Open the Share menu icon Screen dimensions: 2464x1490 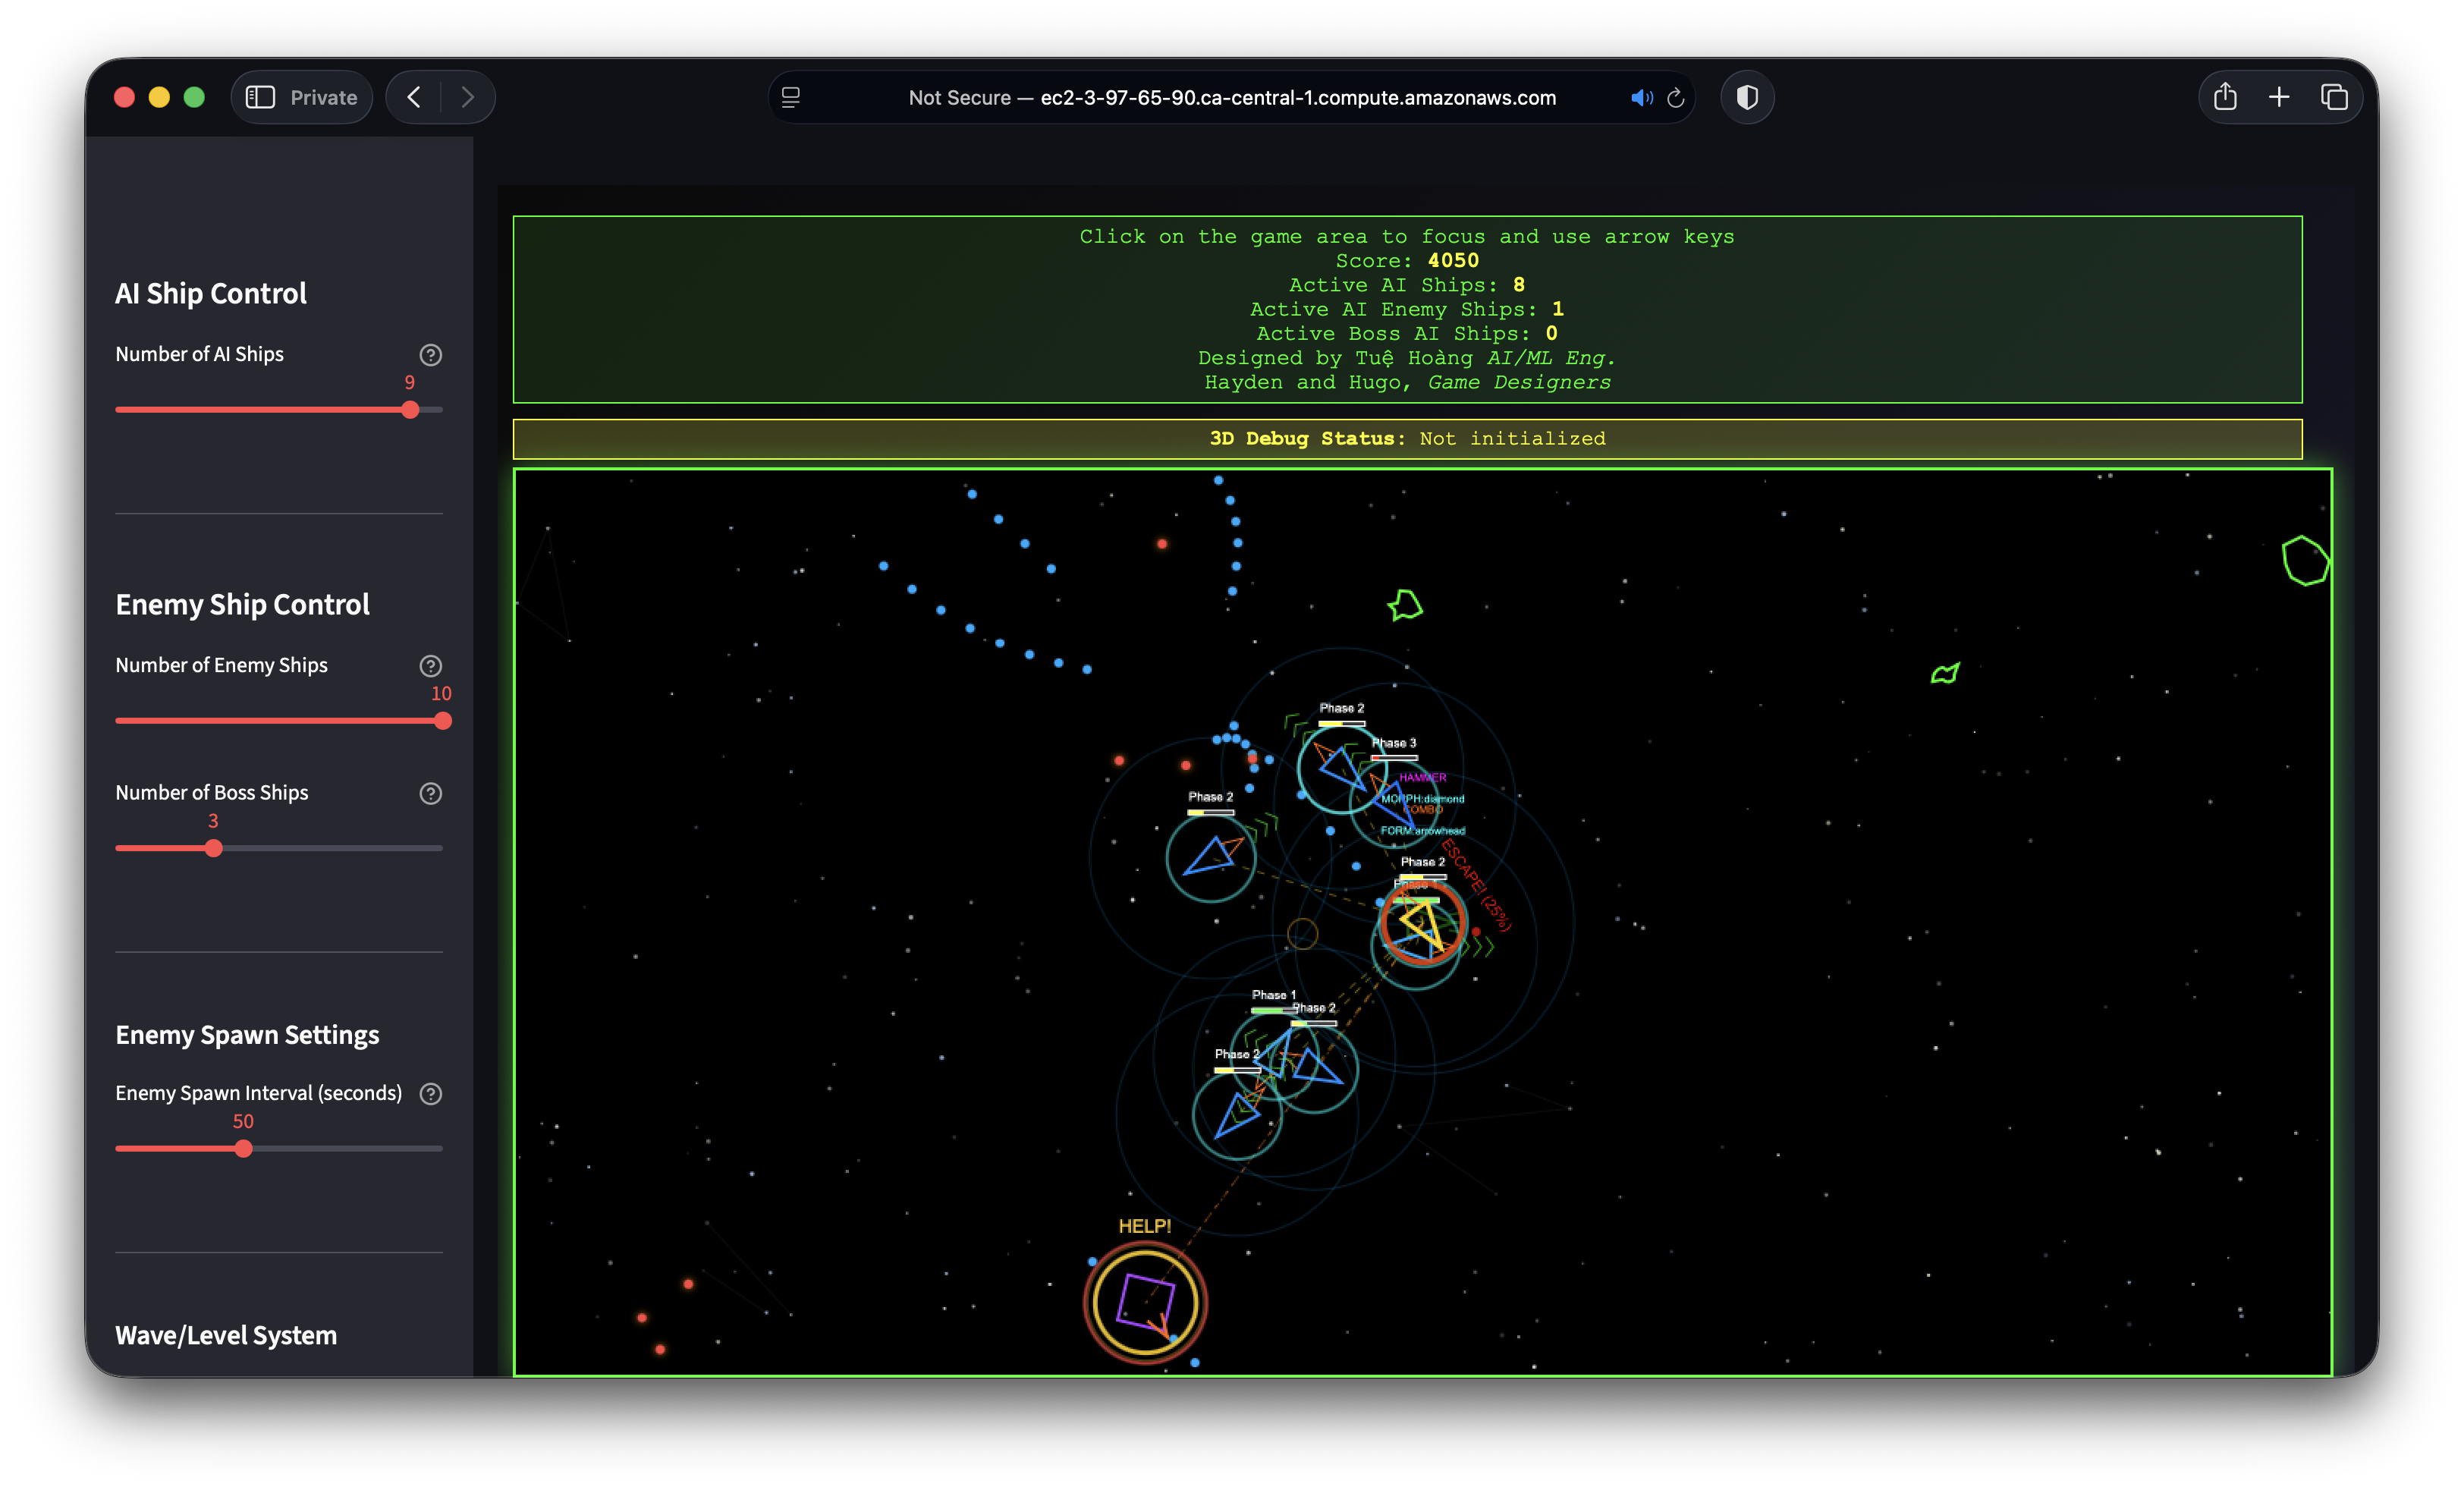tap(2224, 96)
